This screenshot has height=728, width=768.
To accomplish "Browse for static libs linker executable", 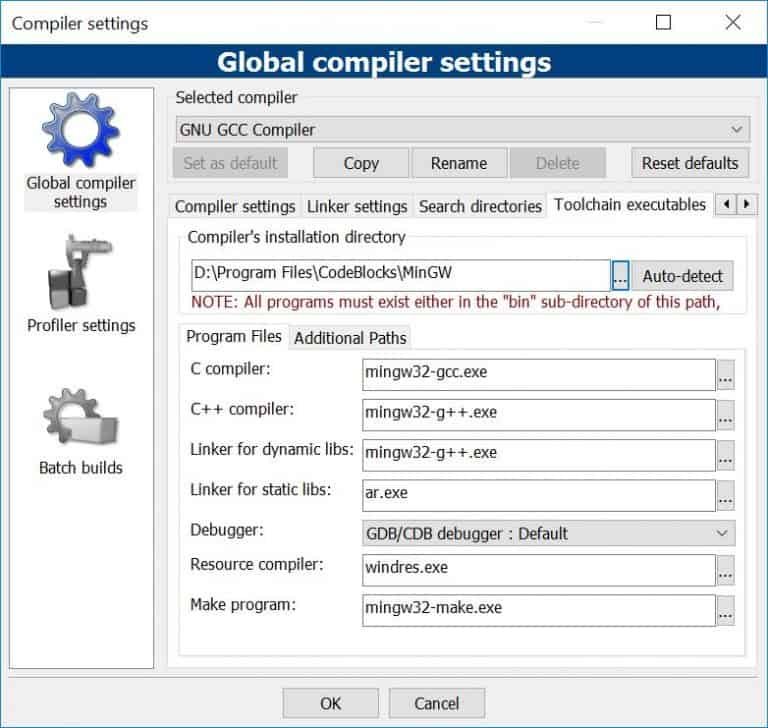I will 725,496.
